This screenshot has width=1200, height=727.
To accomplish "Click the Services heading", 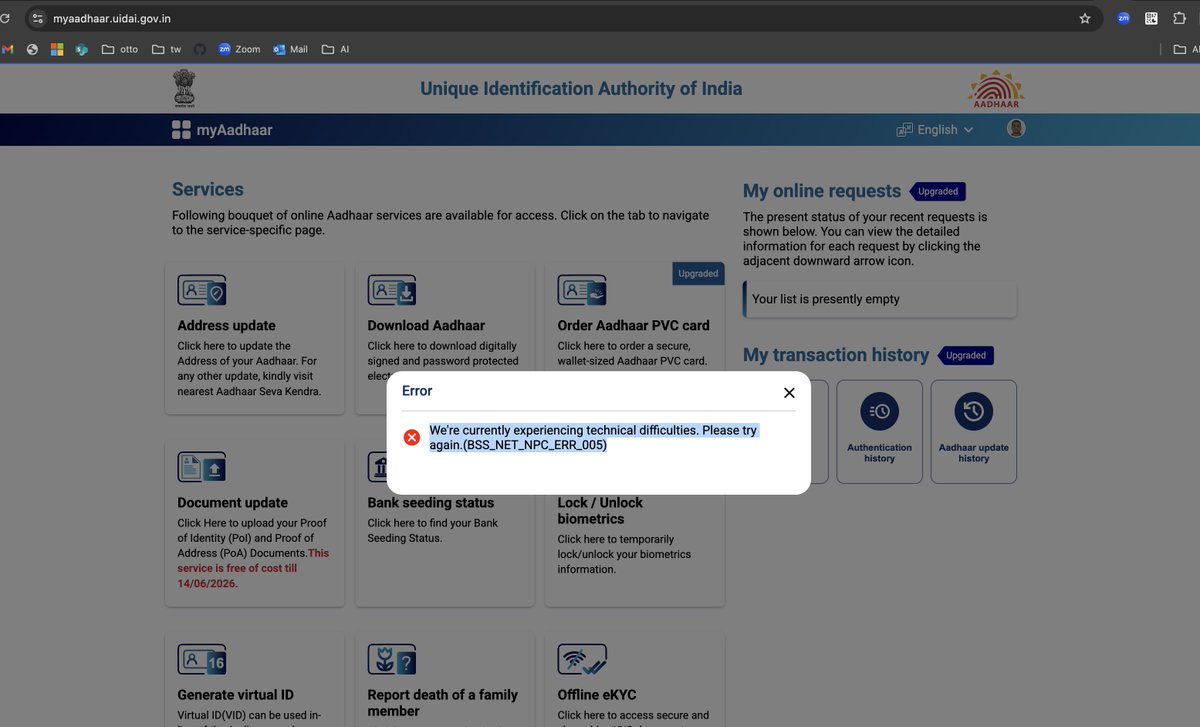I will point(208,189).
